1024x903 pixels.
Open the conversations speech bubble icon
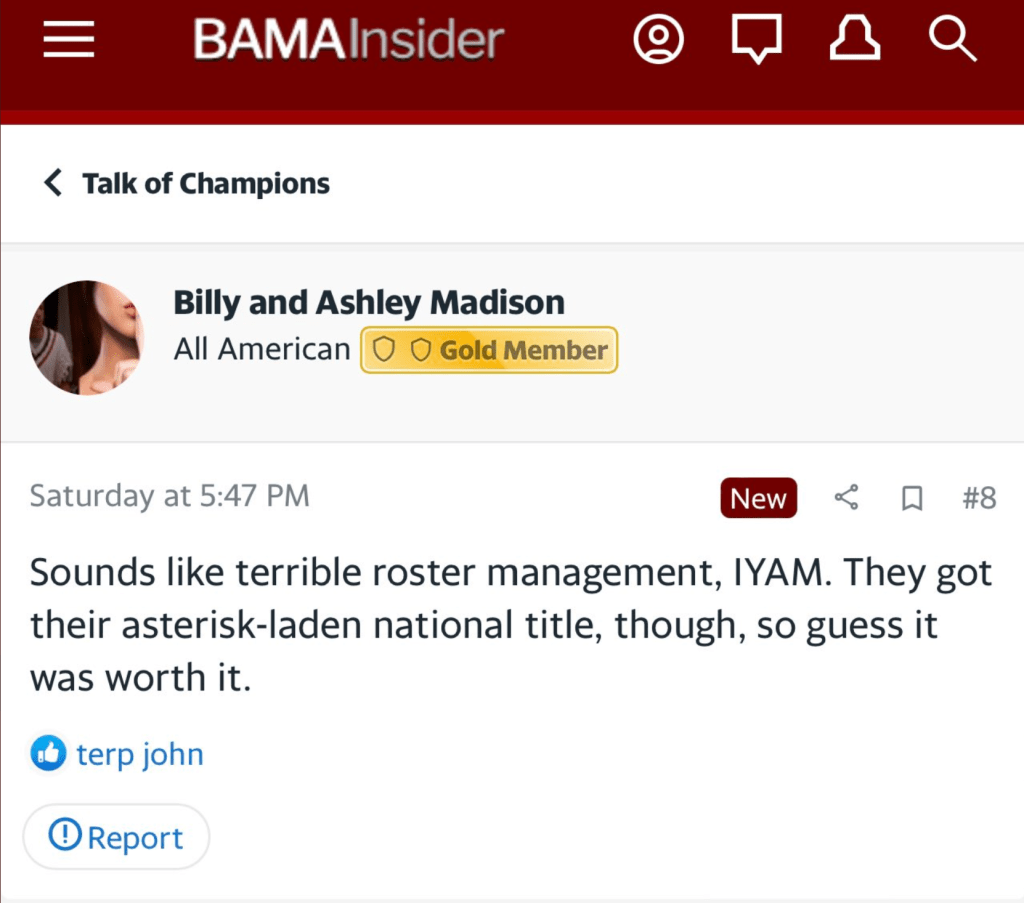(757, 40)
